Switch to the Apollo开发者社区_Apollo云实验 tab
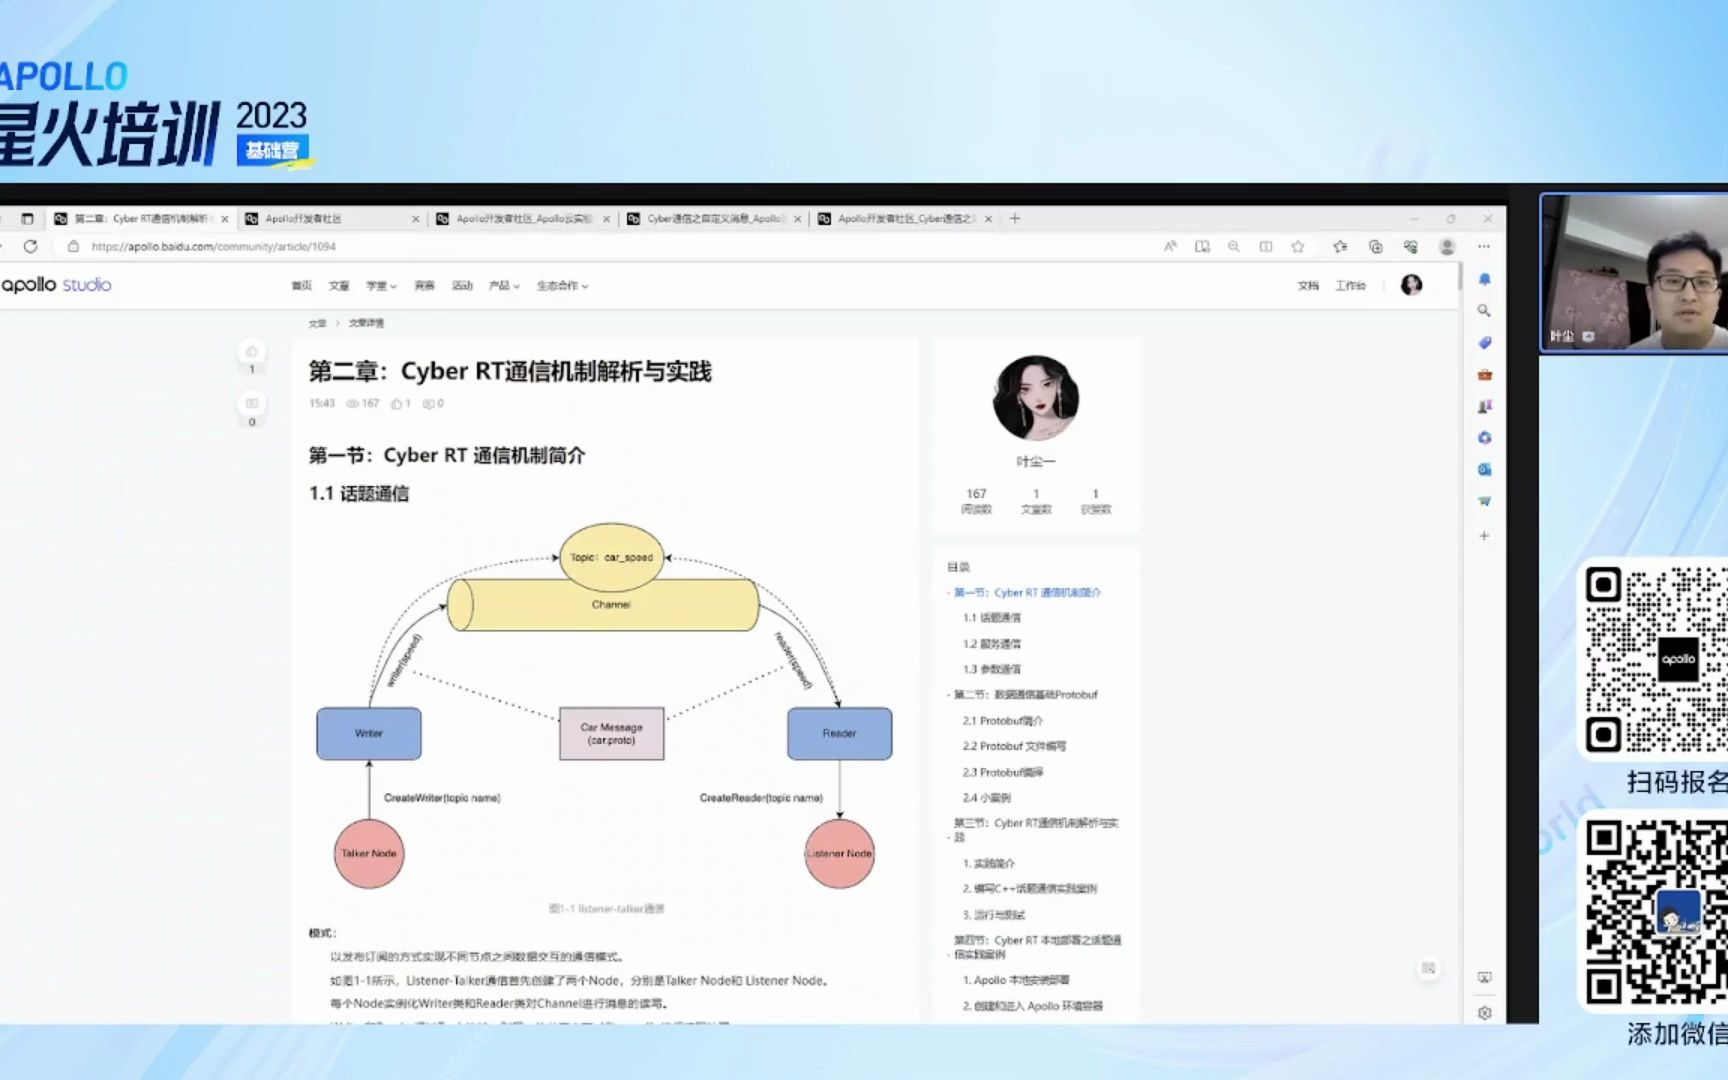 tap(524, 218)
